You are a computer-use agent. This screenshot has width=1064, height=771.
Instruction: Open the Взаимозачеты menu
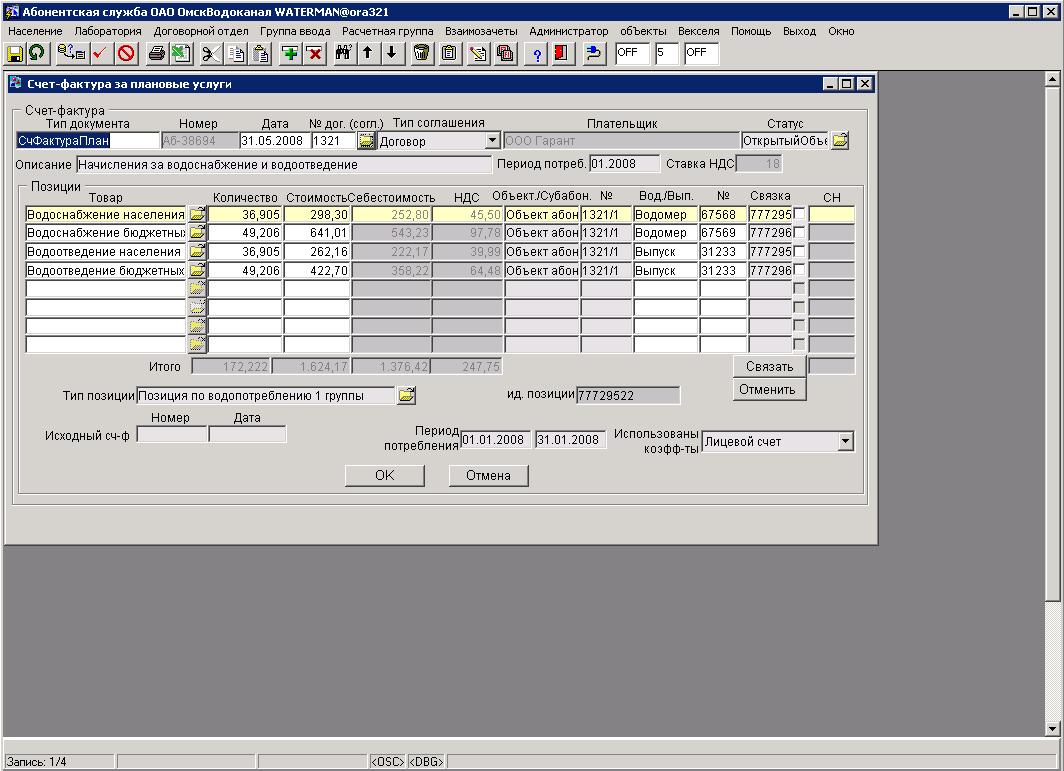[481, 31]
